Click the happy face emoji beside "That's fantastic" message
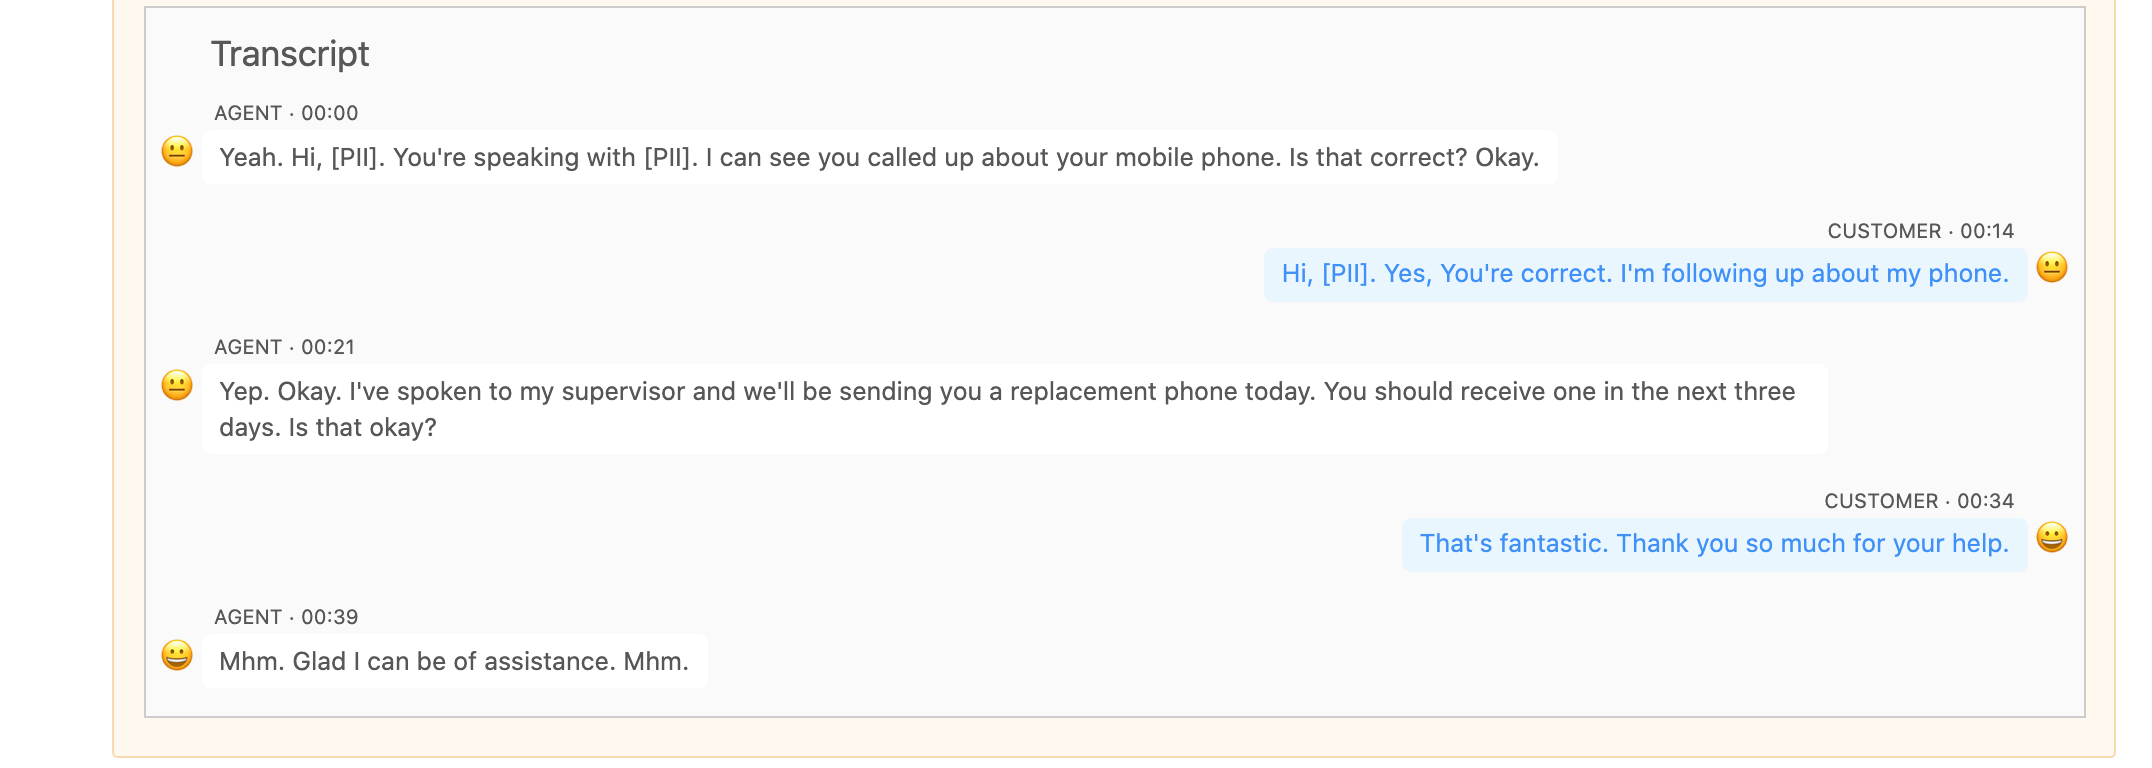The width and height of the screenshot is (2152, 768). [2051, 538]
